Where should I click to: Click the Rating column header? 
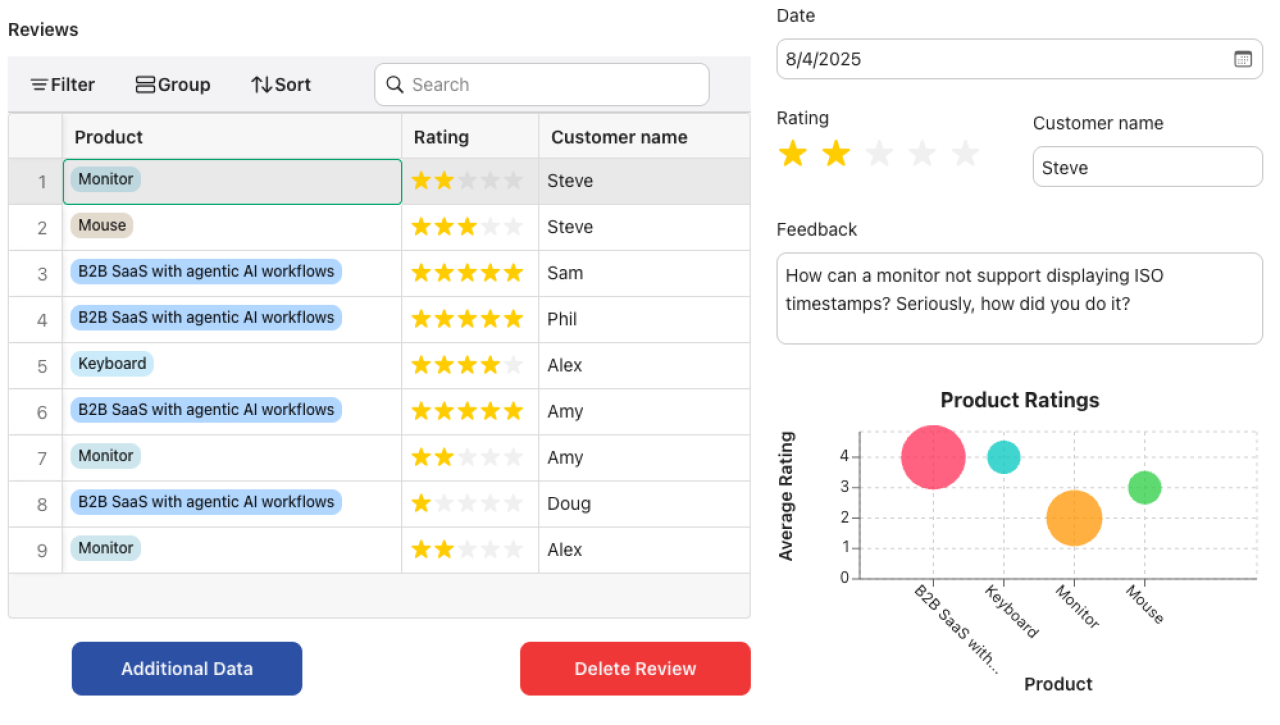click(x=441, y=137)
